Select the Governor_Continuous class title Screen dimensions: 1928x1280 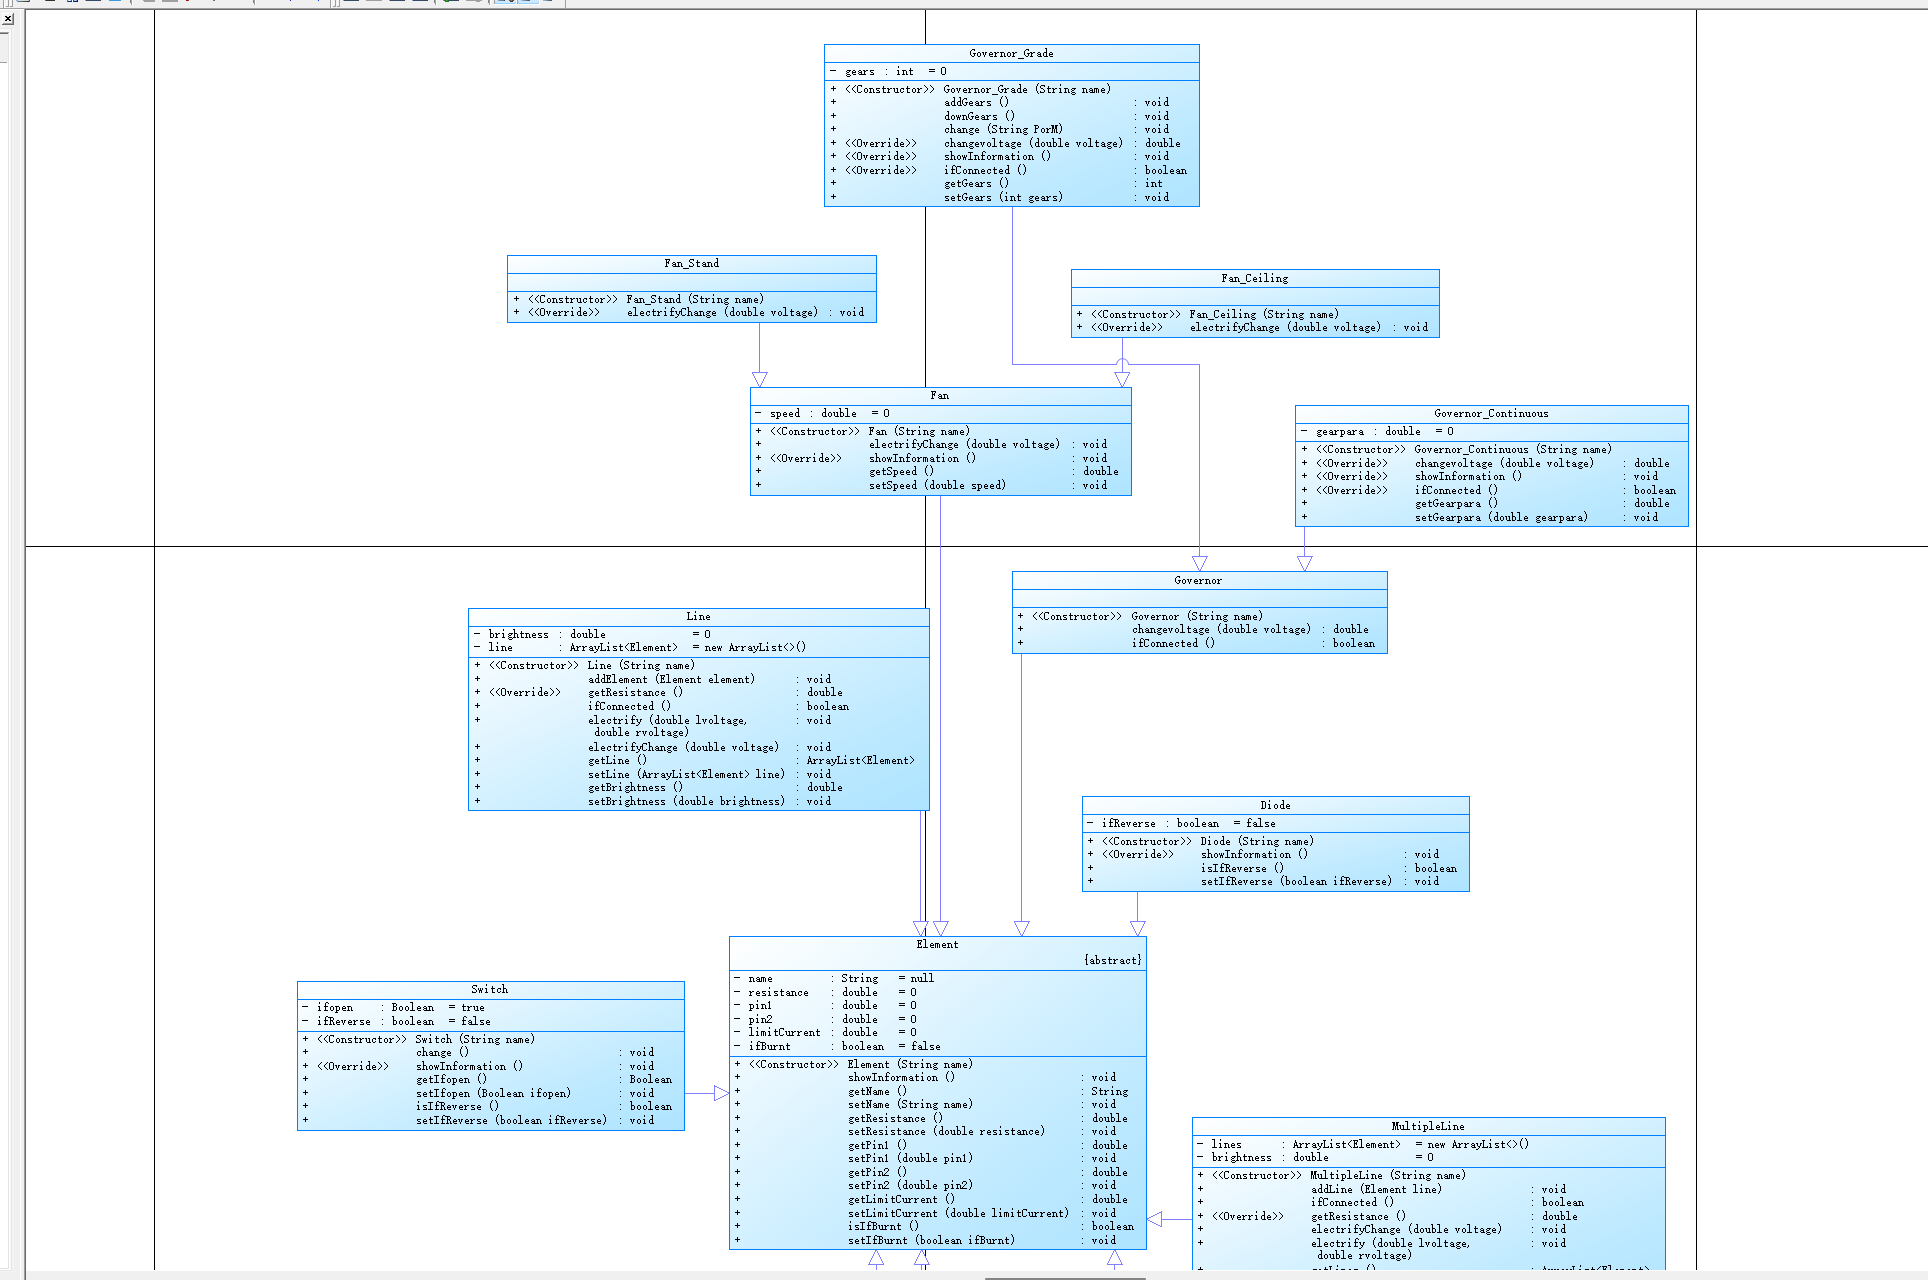1490,414
